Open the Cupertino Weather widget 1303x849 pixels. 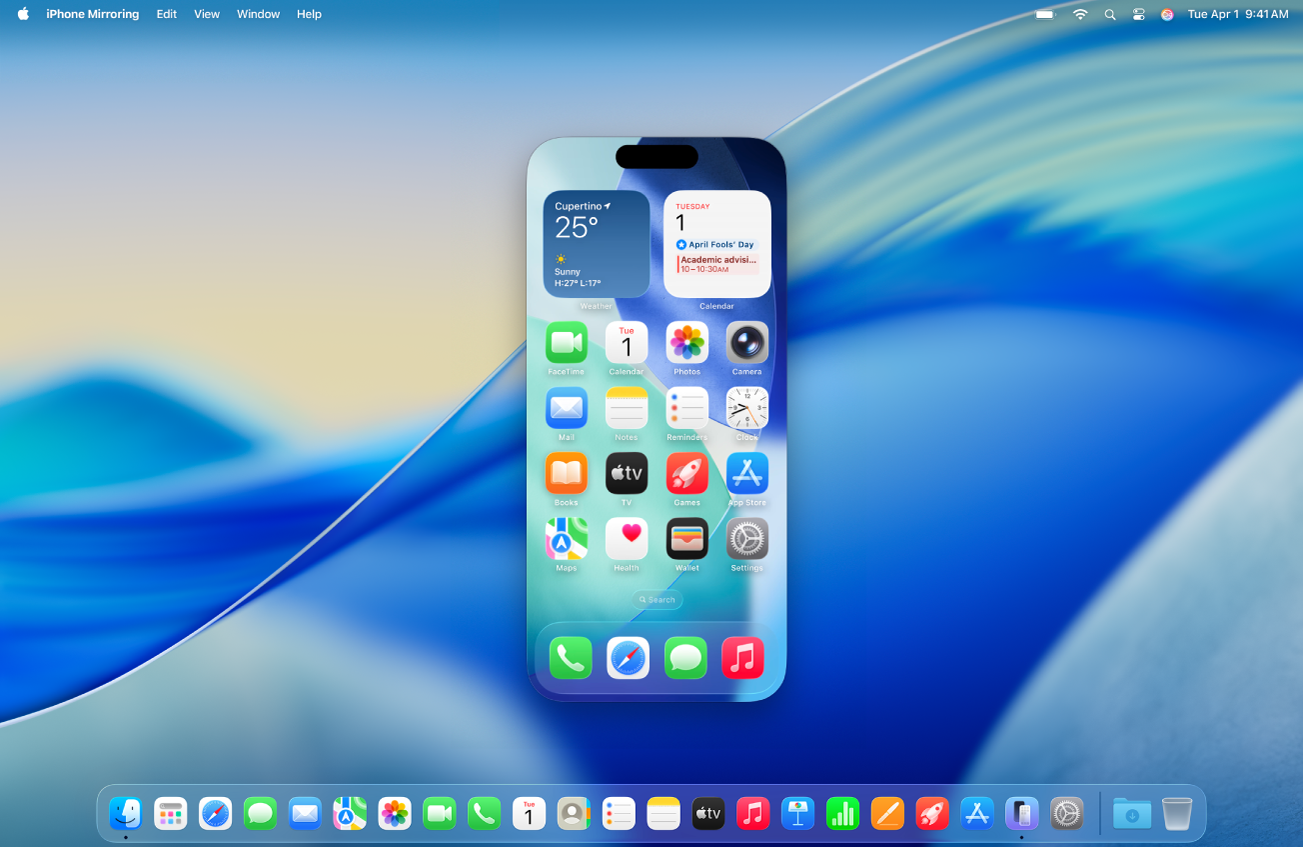pos(596,243)
